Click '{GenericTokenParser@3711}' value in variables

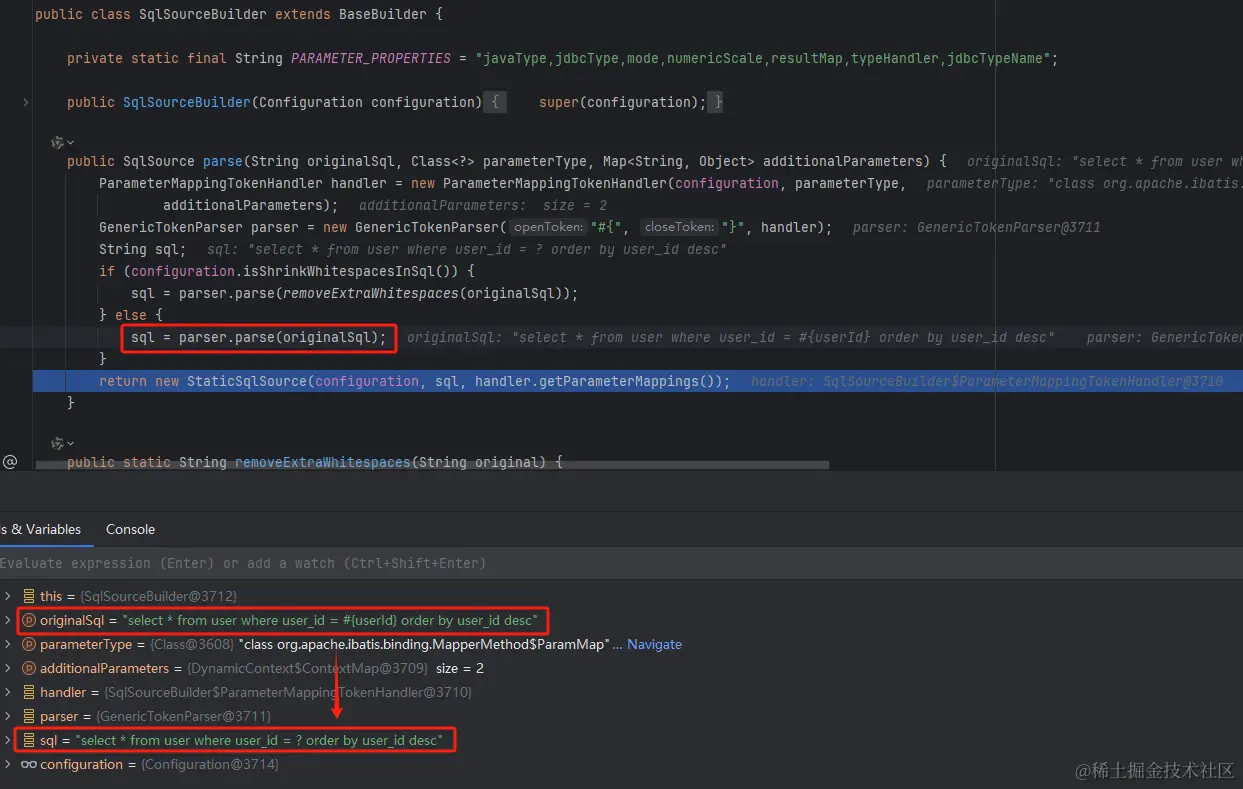[183, 716]
